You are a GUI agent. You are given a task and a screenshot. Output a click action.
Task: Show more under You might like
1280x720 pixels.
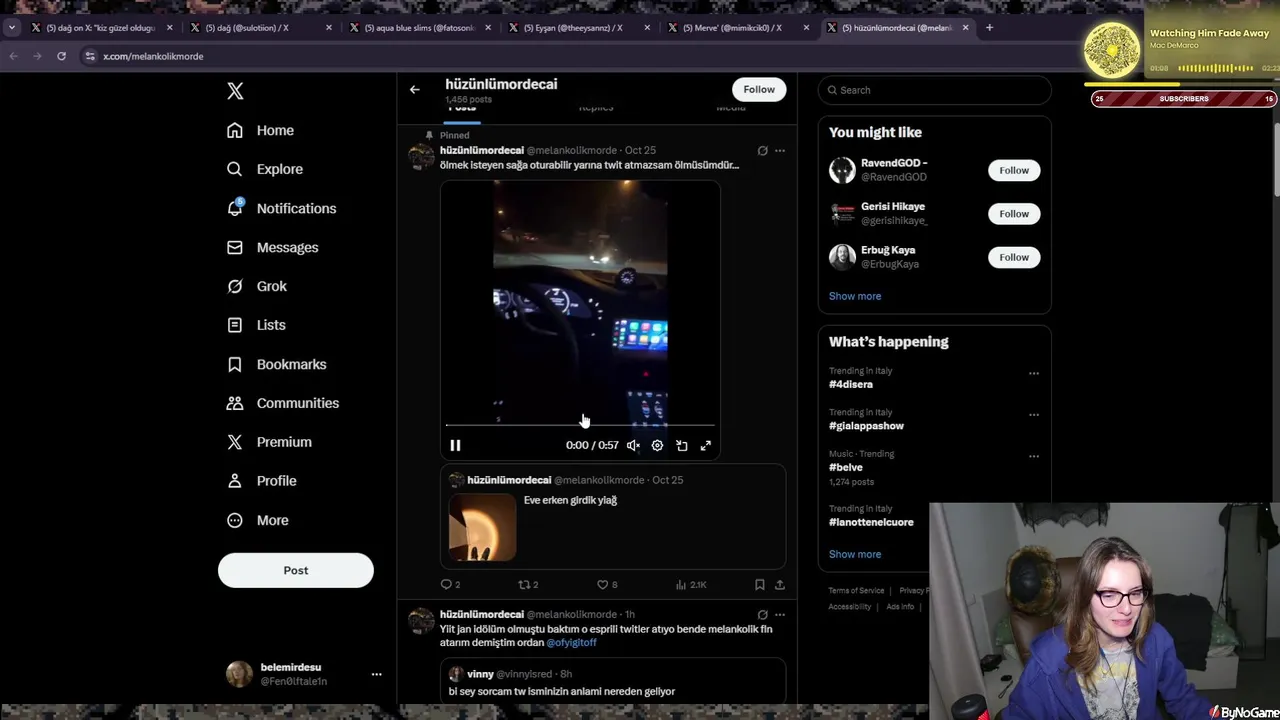855,296
